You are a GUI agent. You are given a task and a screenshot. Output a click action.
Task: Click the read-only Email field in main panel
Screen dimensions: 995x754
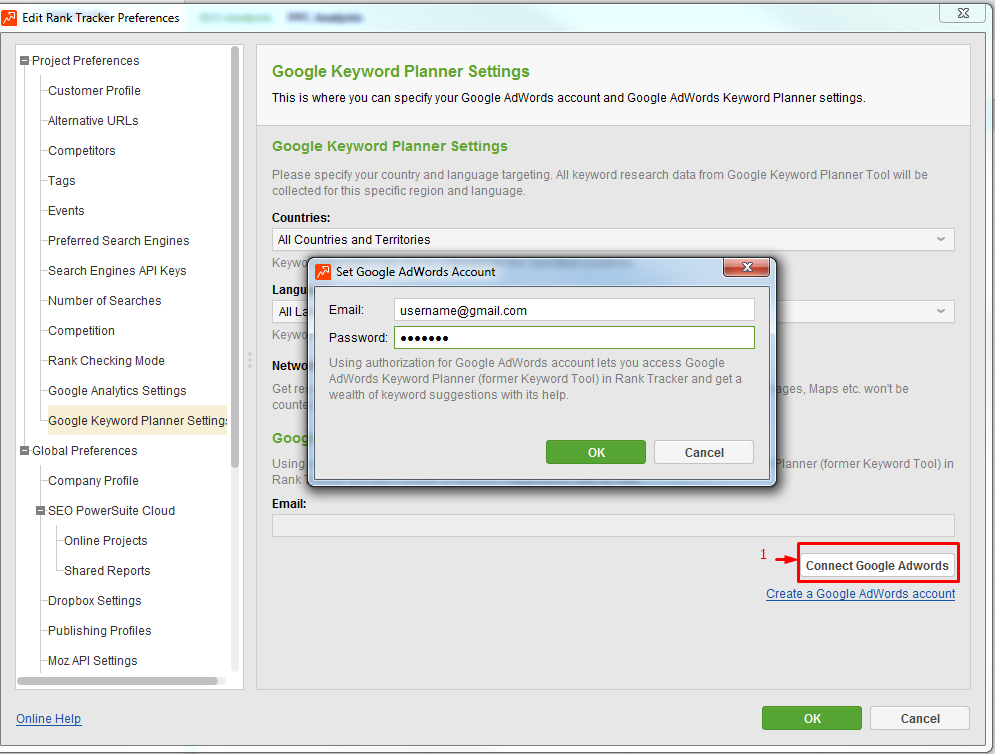[613, 526]
